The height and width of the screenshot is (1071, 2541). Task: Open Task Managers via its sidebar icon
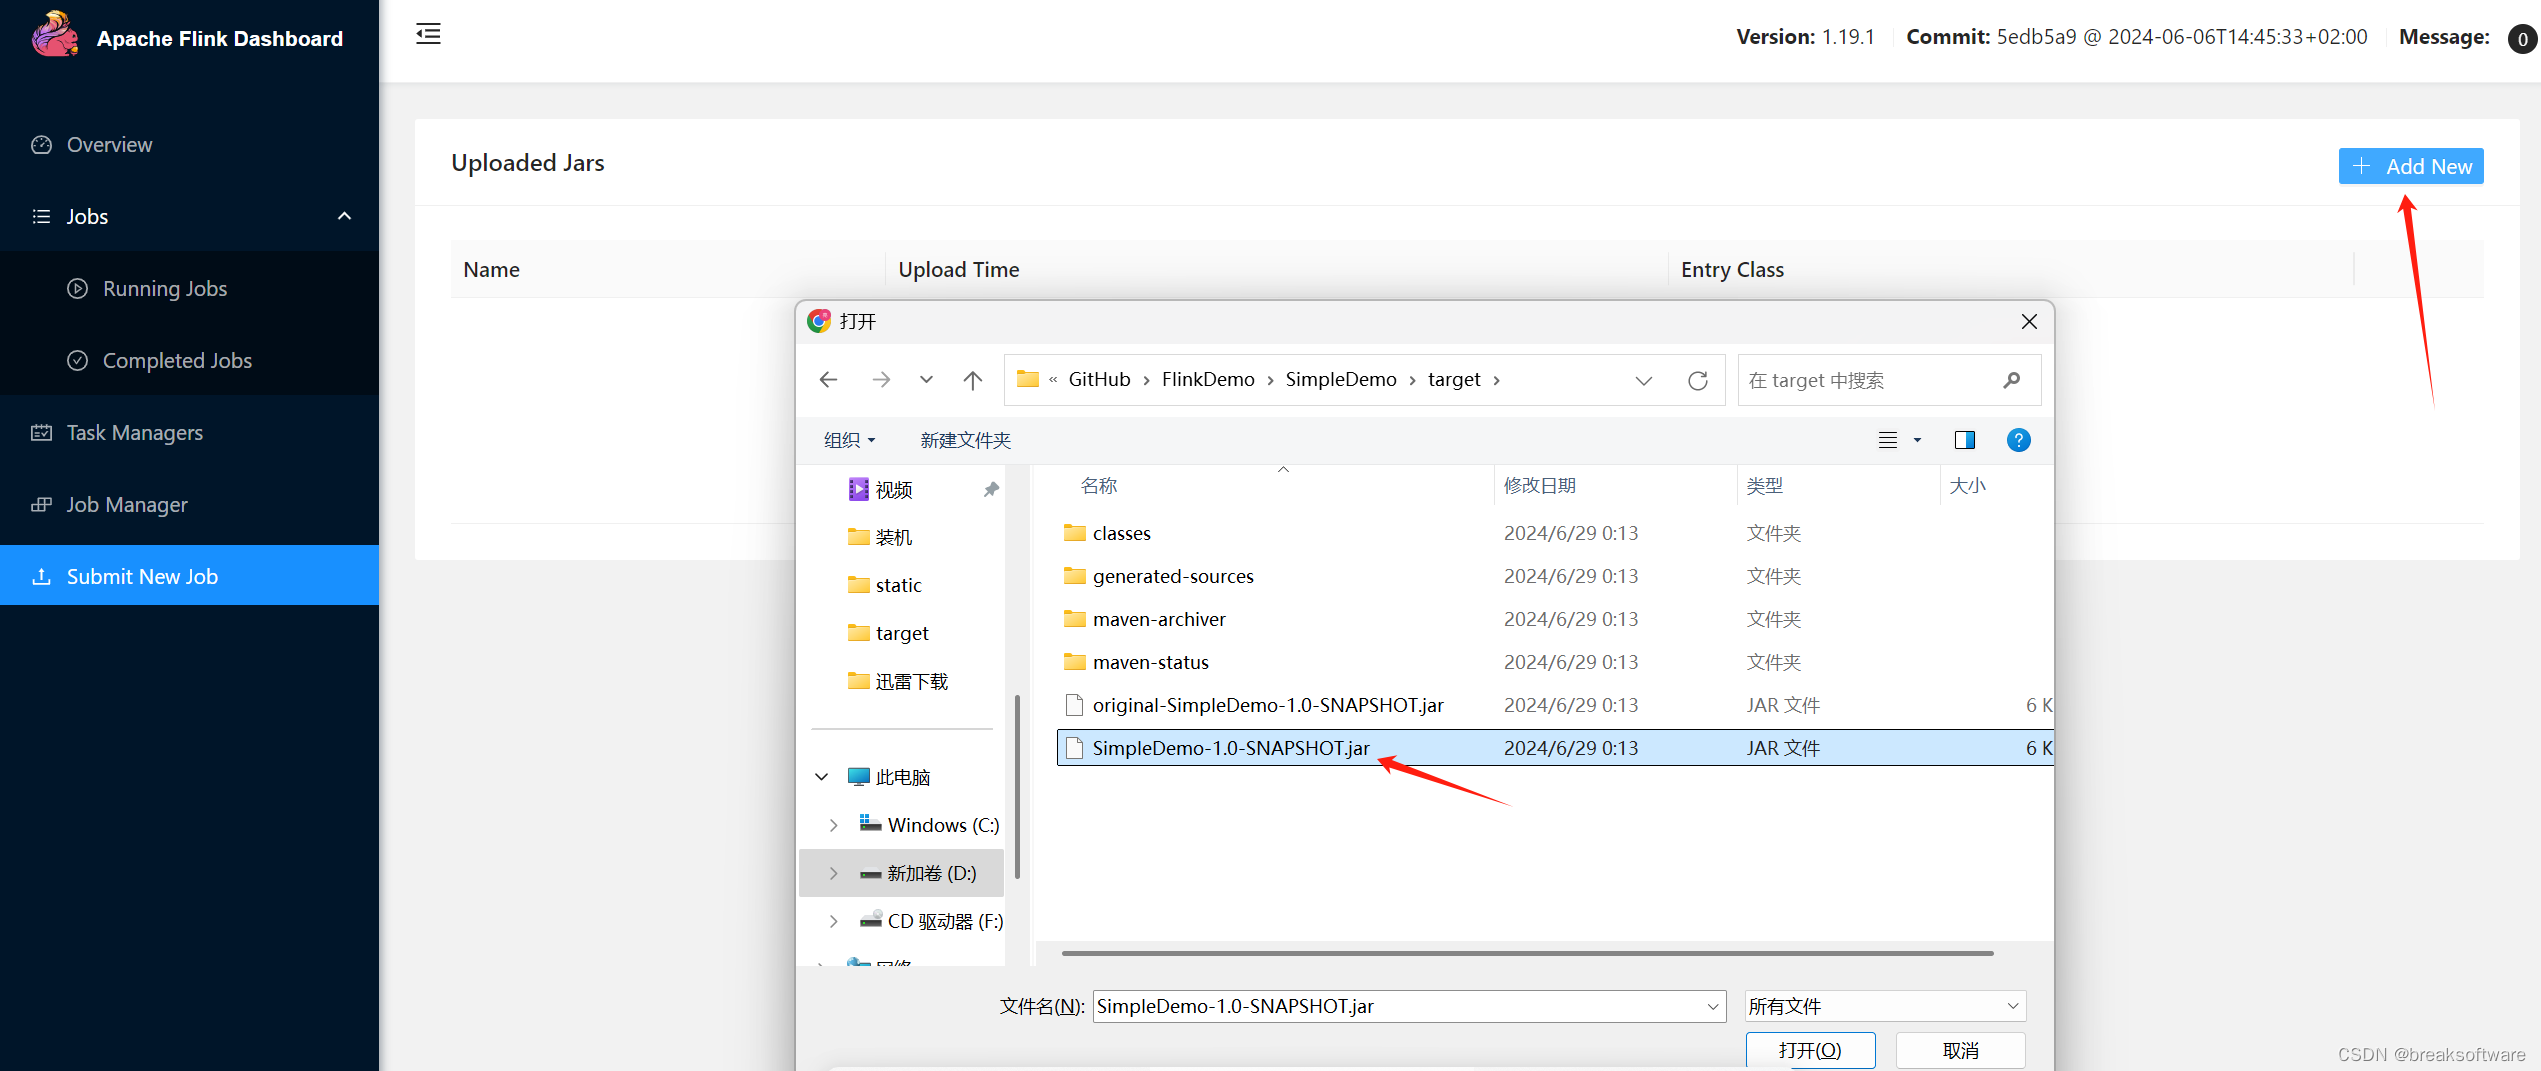pos(41,432)
